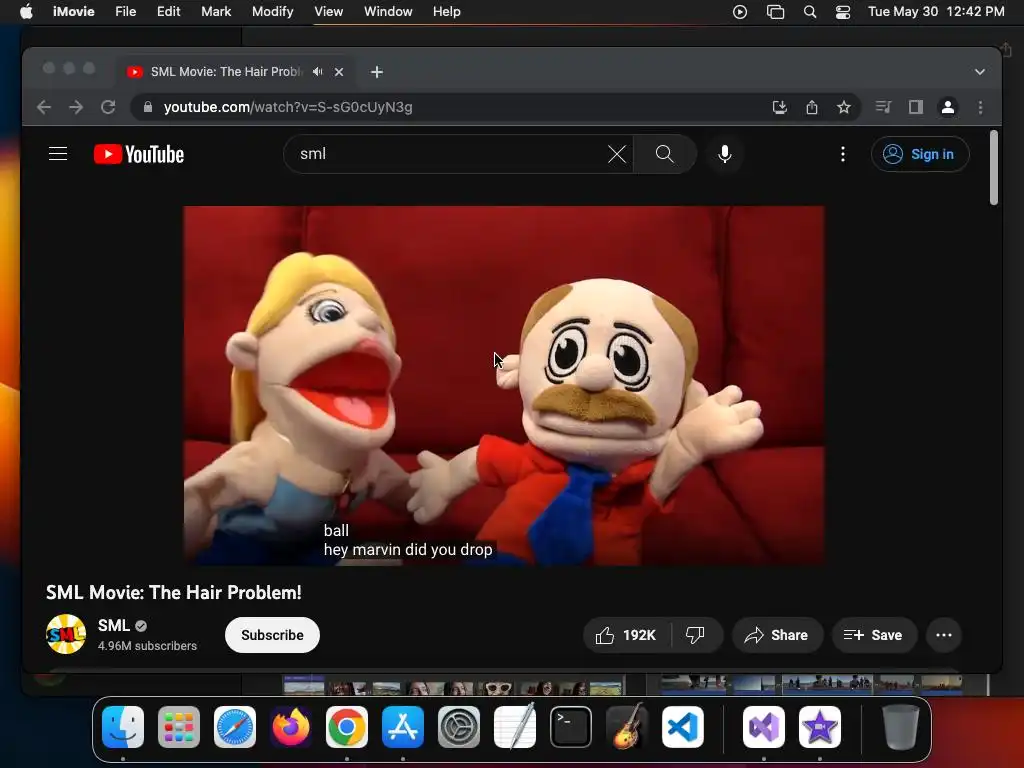This screenshot has height=768, width=1024.
Task: Open the SML channel name link
Action: (114, 626)
